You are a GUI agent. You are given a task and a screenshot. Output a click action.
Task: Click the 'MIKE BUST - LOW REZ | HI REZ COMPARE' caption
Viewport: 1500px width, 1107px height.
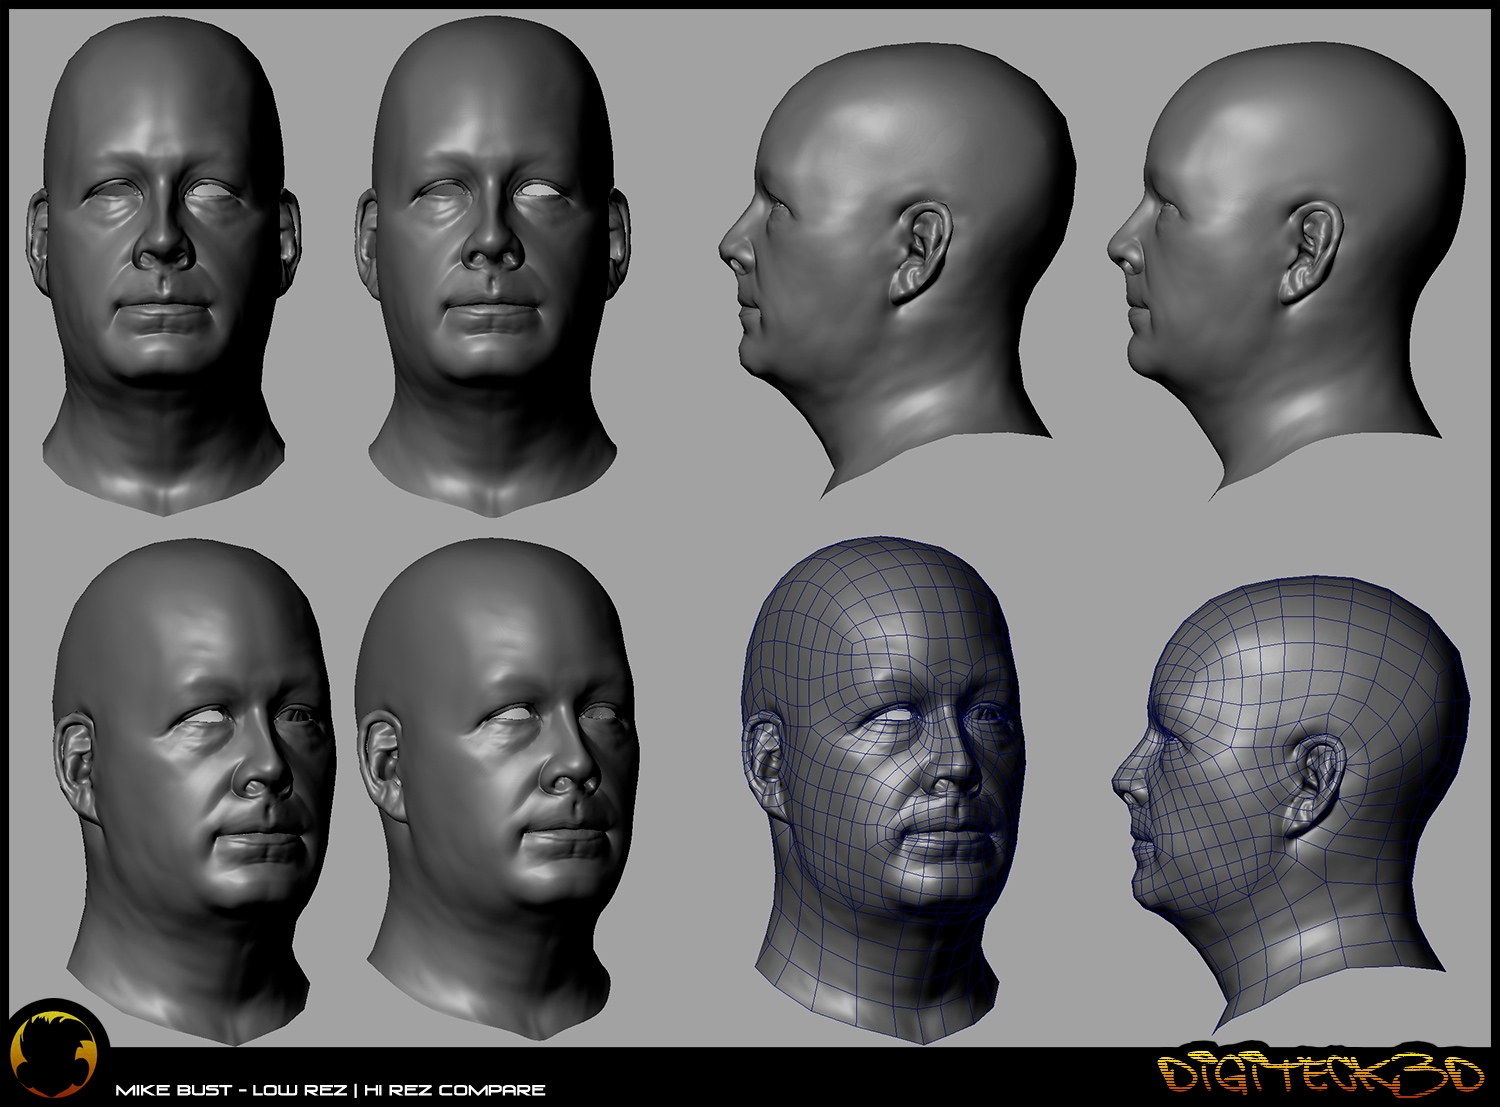coord(331,1089)
